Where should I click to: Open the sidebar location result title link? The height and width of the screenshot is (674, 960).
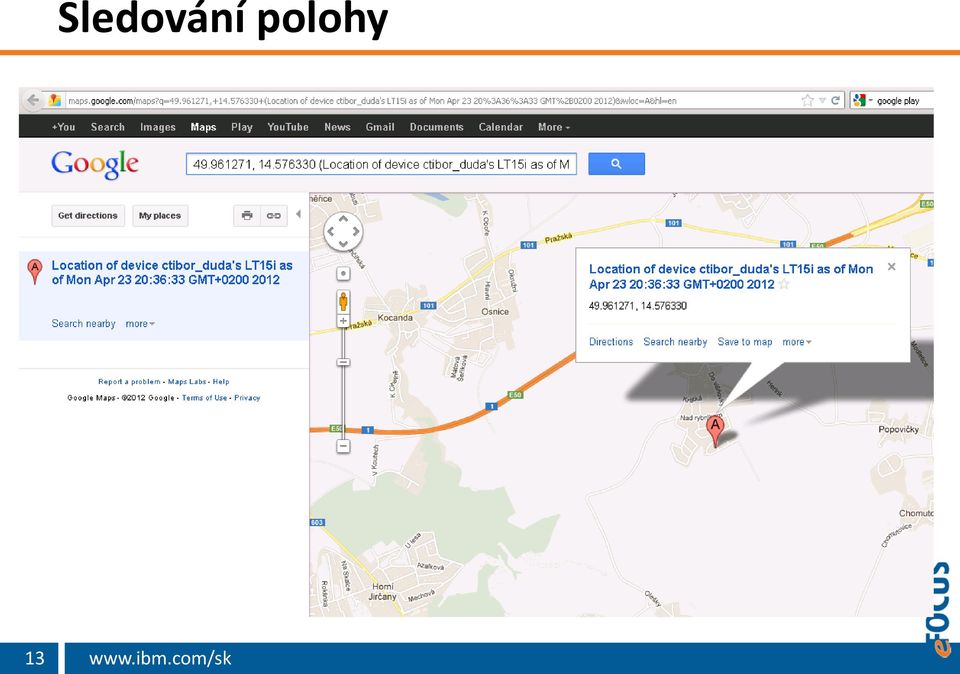(172, 272)
